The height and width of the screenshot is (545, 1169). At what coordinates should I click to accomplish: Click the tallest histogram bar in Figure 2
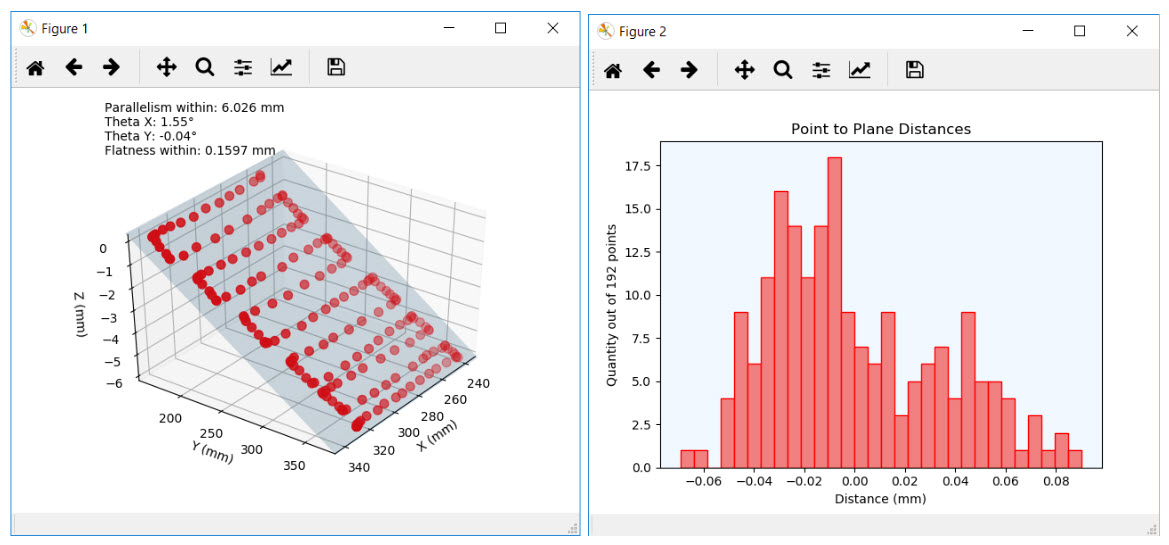(834, 312)
